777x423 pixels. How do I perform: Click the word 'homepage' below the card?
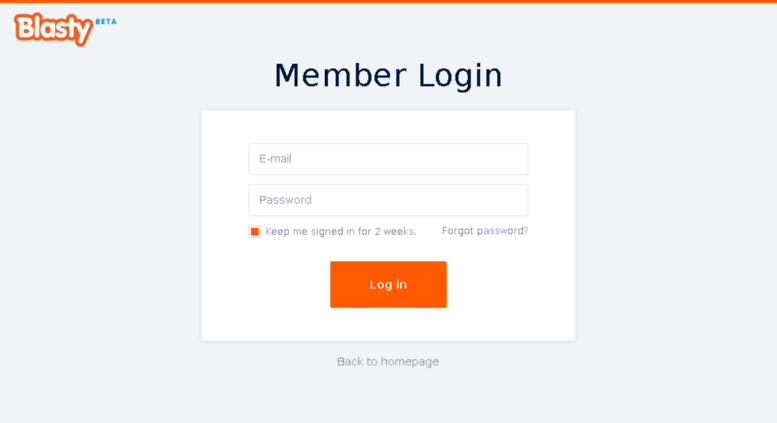410,362
